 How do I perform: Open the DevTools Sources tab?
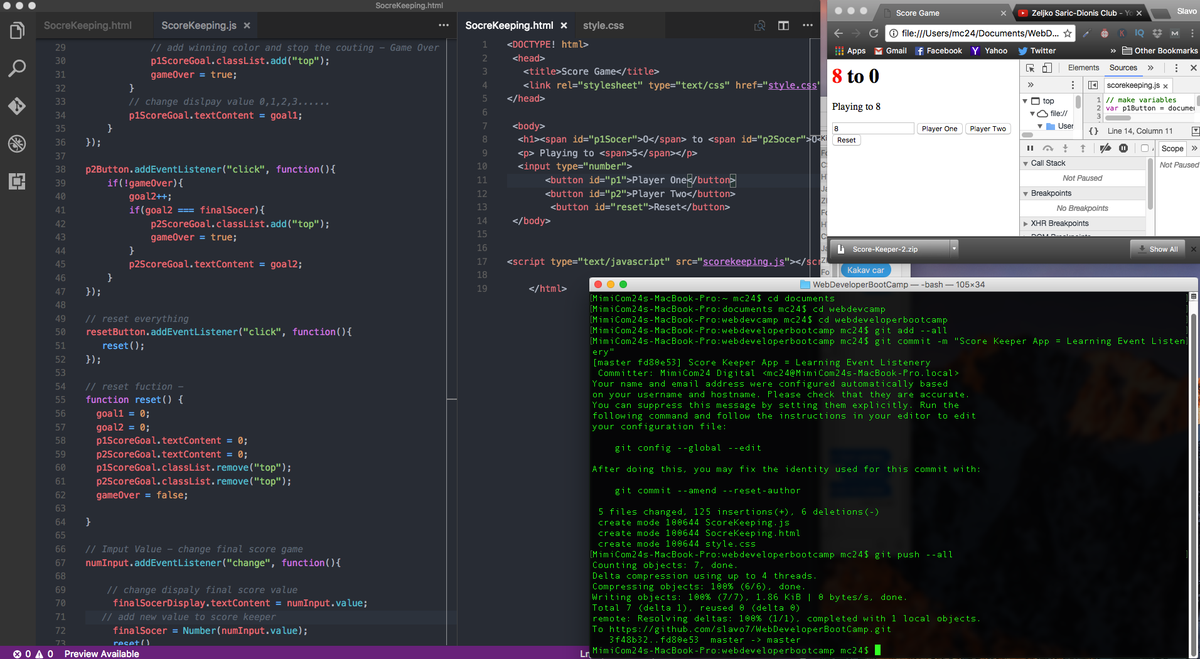[x=1123, y=68]
